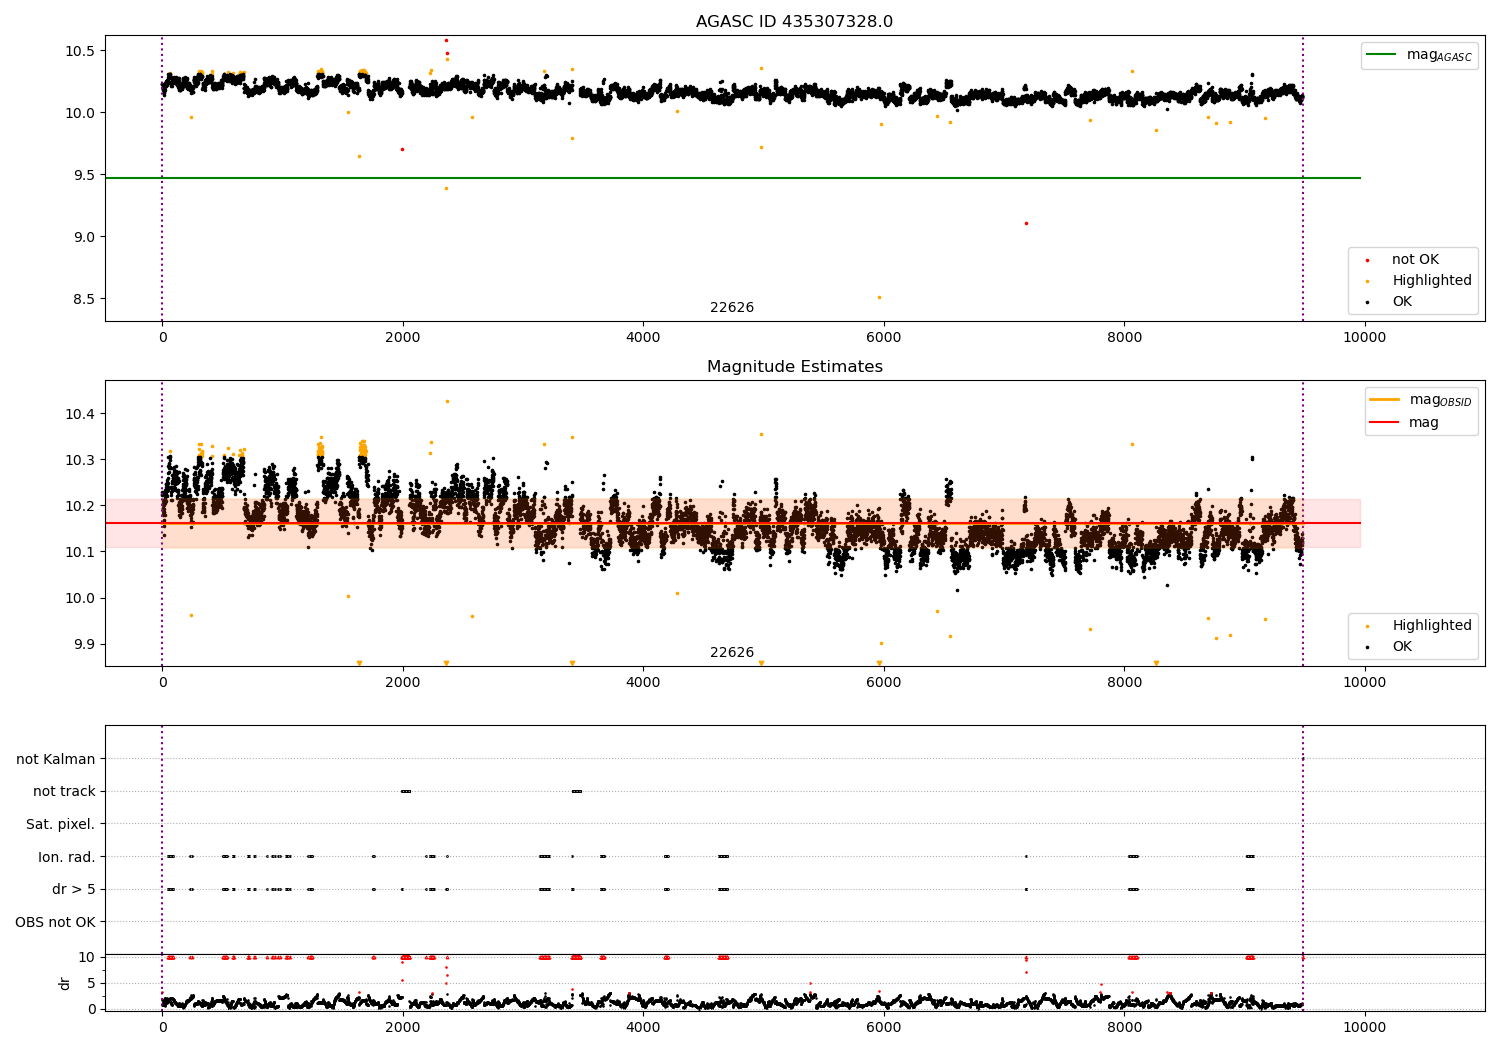
Task: Click the 6000 x-tick under the bottom plot
Action: pos(884,1028)
